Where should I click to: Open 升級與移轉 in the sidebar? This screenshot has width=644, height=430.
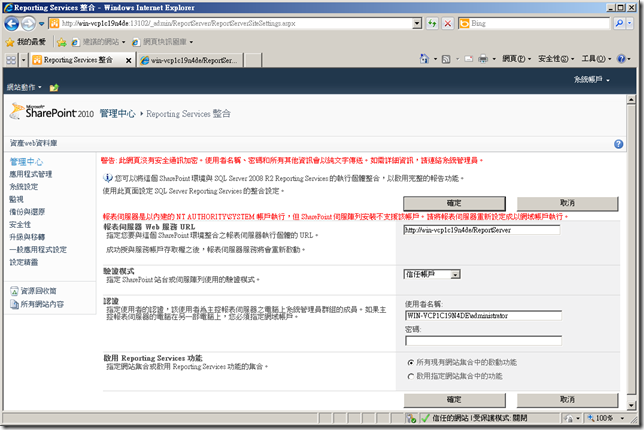pyautogui.click(x=27, y=237)
